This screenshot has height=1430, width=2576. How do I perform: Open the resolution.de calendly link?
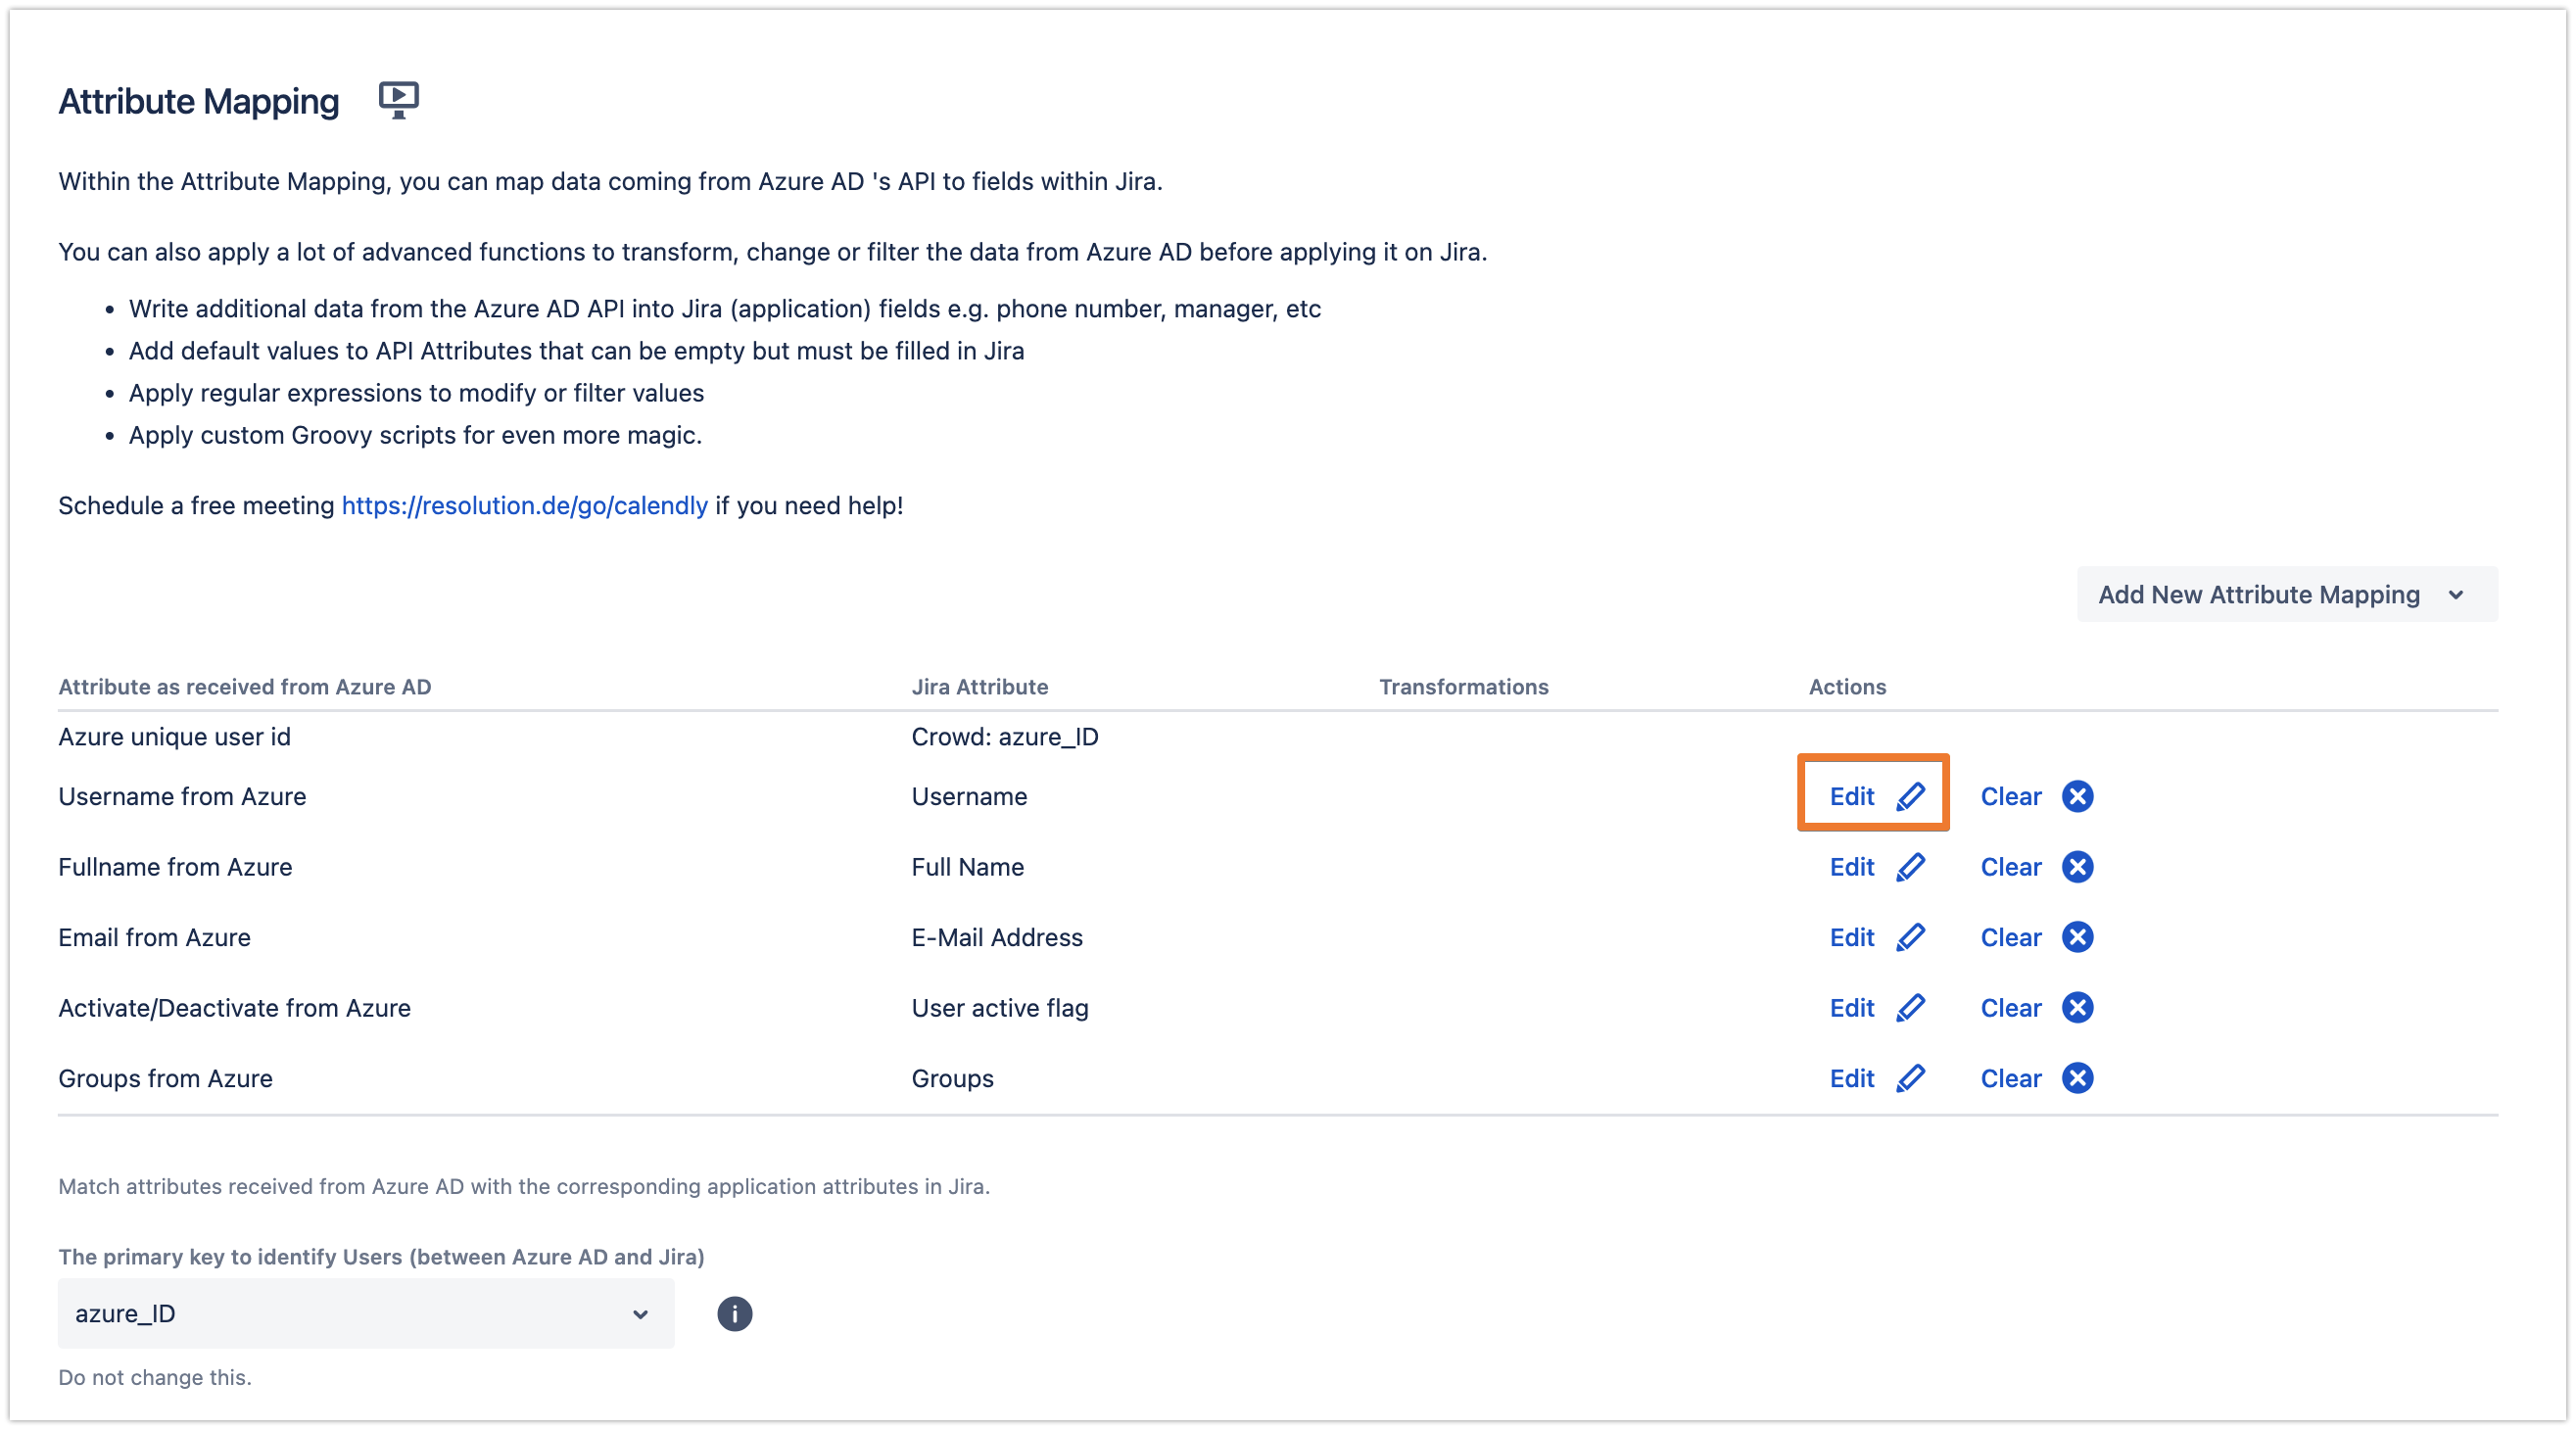[x=524, y=506]
